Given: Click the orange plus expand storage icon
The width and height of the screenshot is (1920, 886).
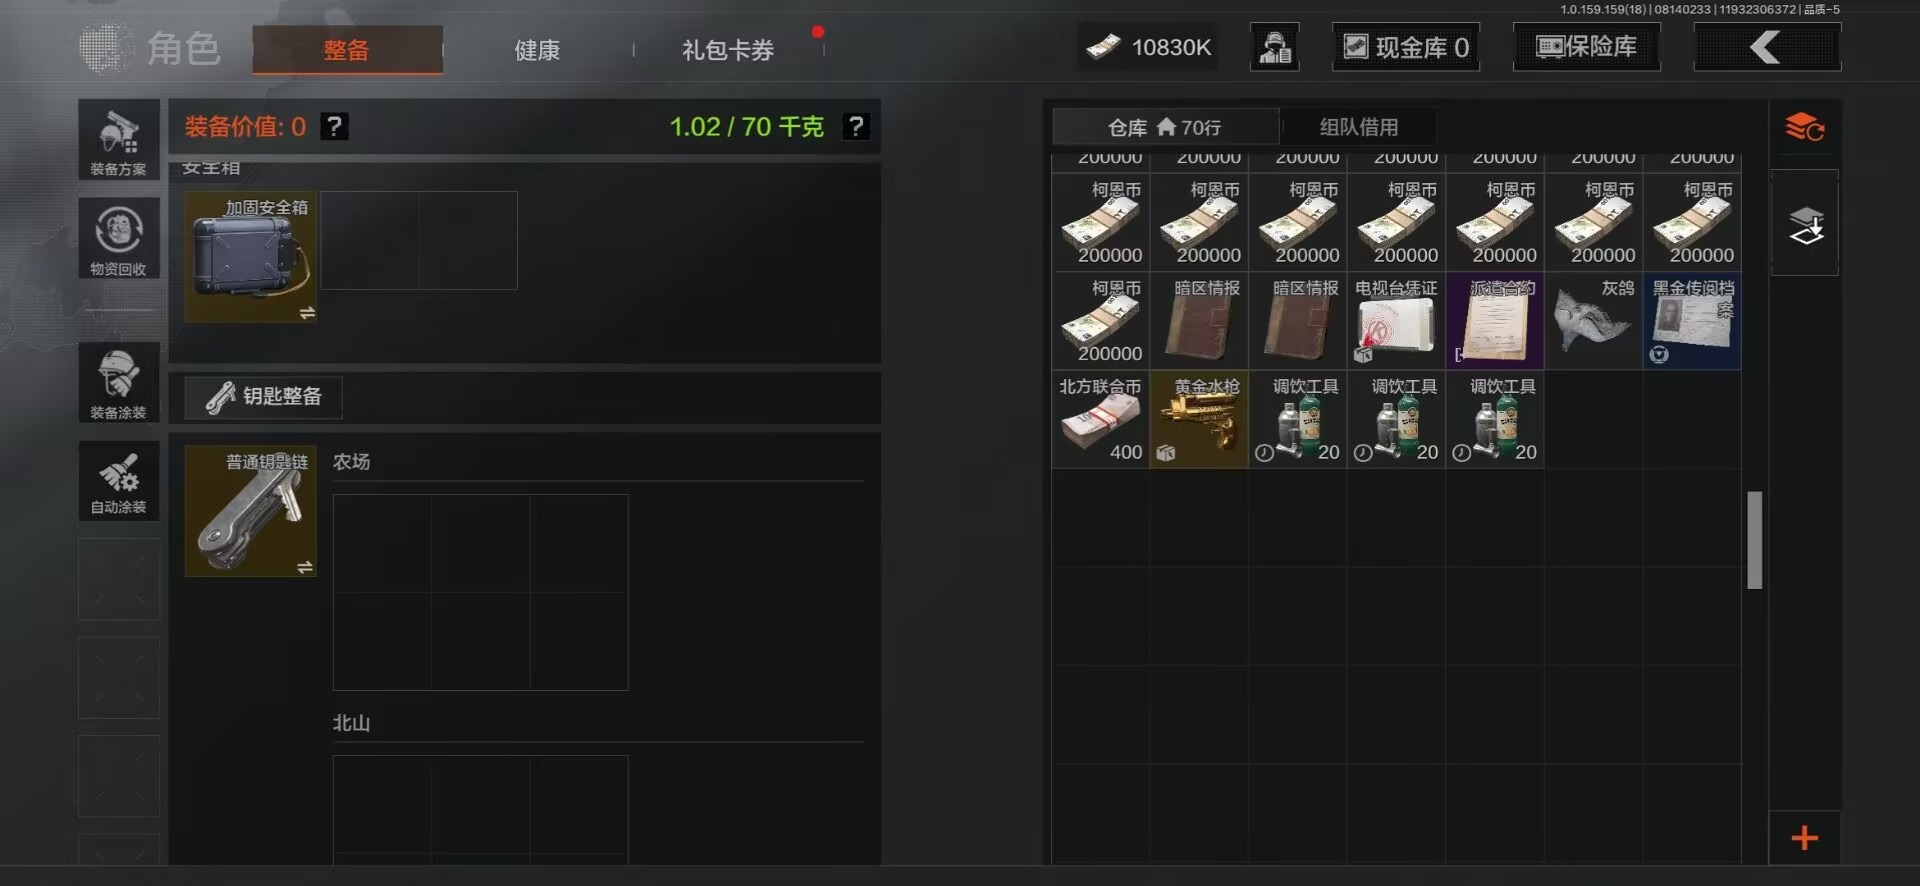Looking at the screenshot, I should (1805, 838).
